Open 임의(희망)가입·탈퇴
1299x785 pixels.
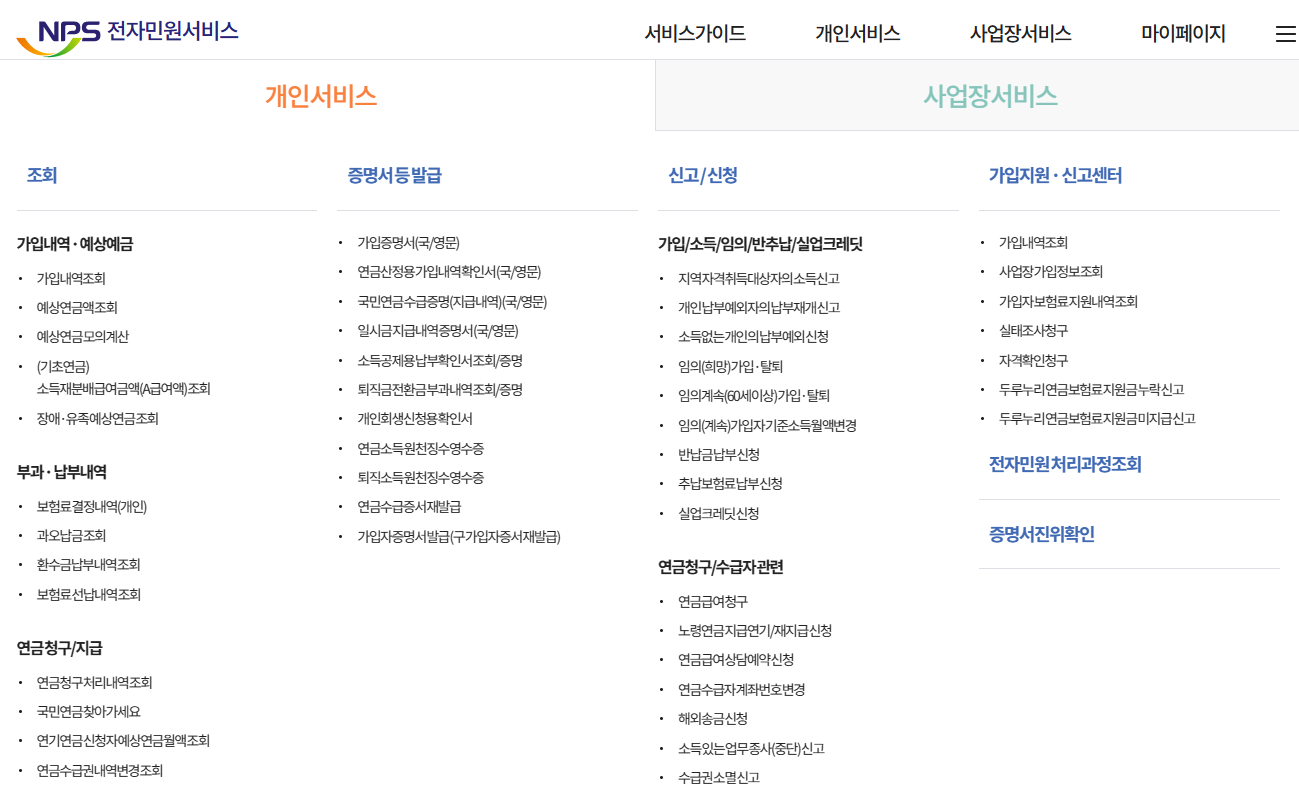click(x=731, y=367)
